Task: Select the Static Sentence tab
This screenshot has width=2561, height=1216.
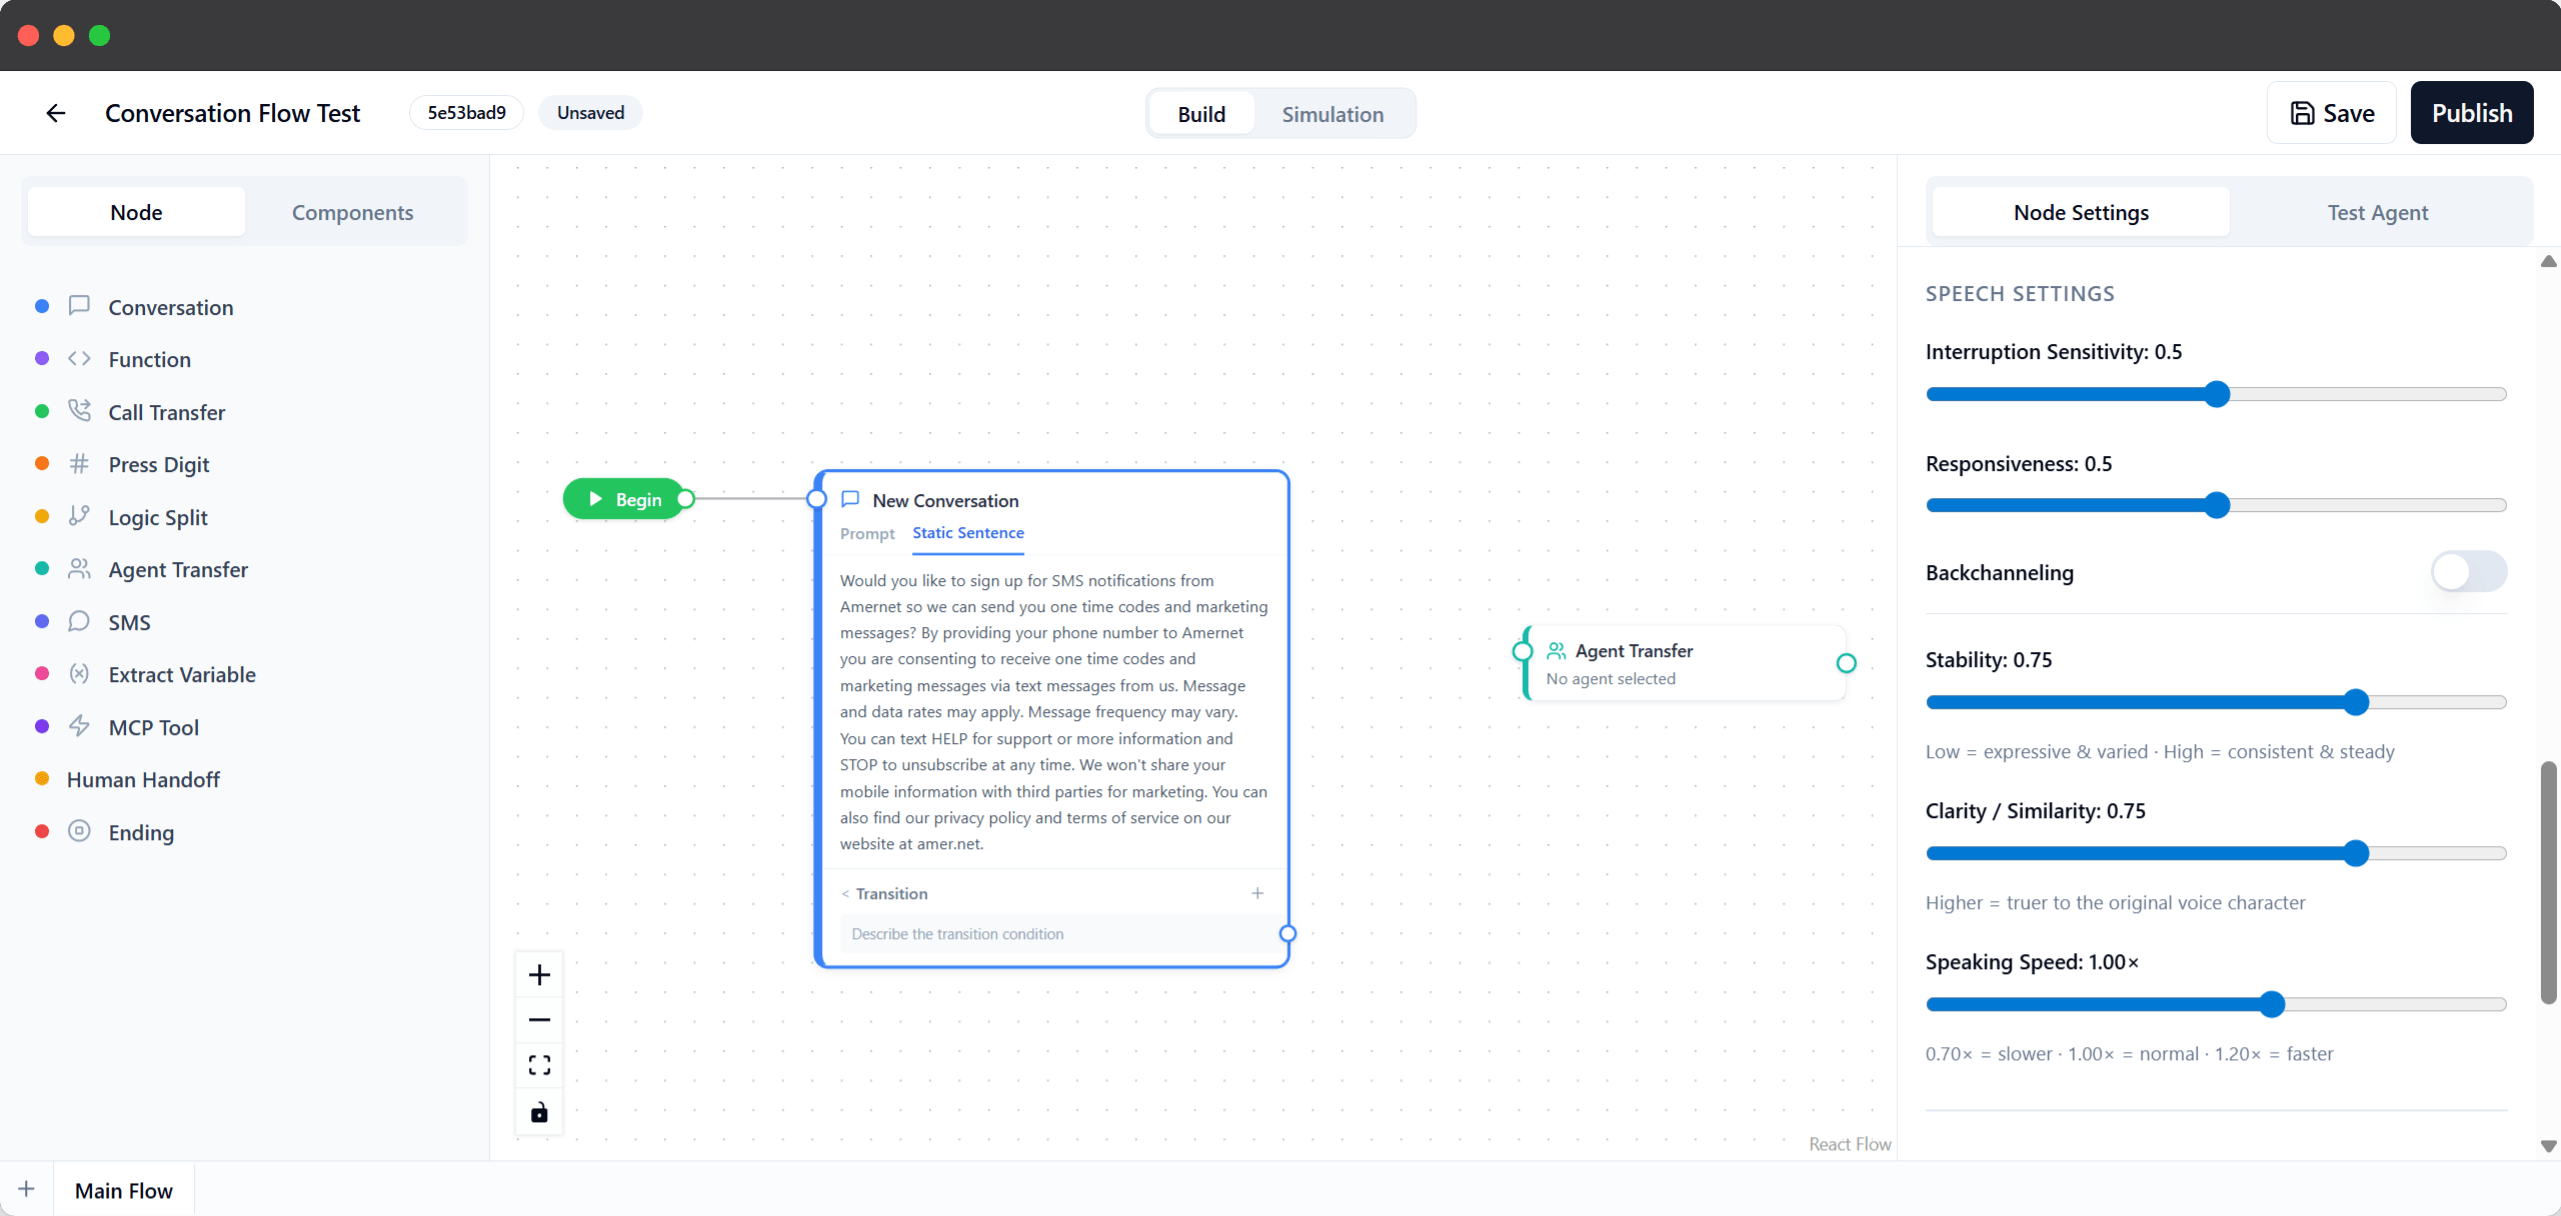Action: (968, 533)
